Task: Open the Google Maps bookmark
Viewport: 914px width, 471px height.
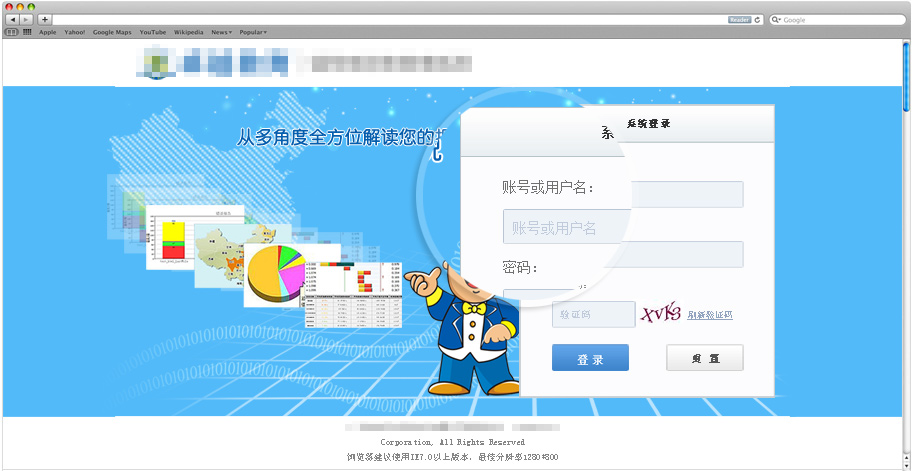Action: [x=112, y=32]
